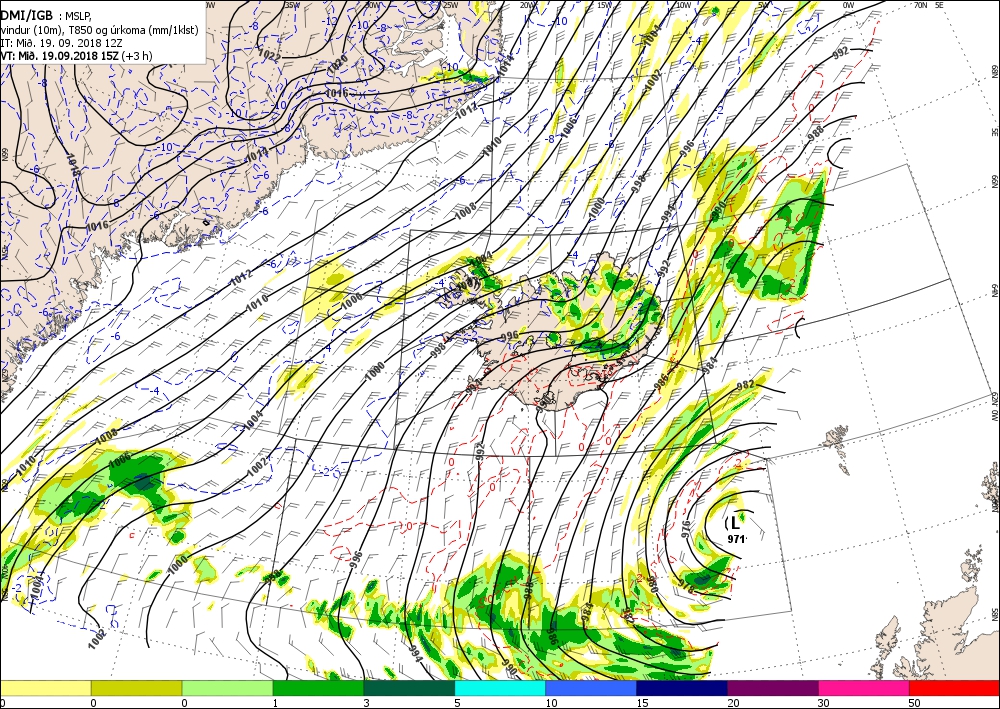1000x709 pixels.
Task: Select the medium green legend swatch
Action: [318, 688]
